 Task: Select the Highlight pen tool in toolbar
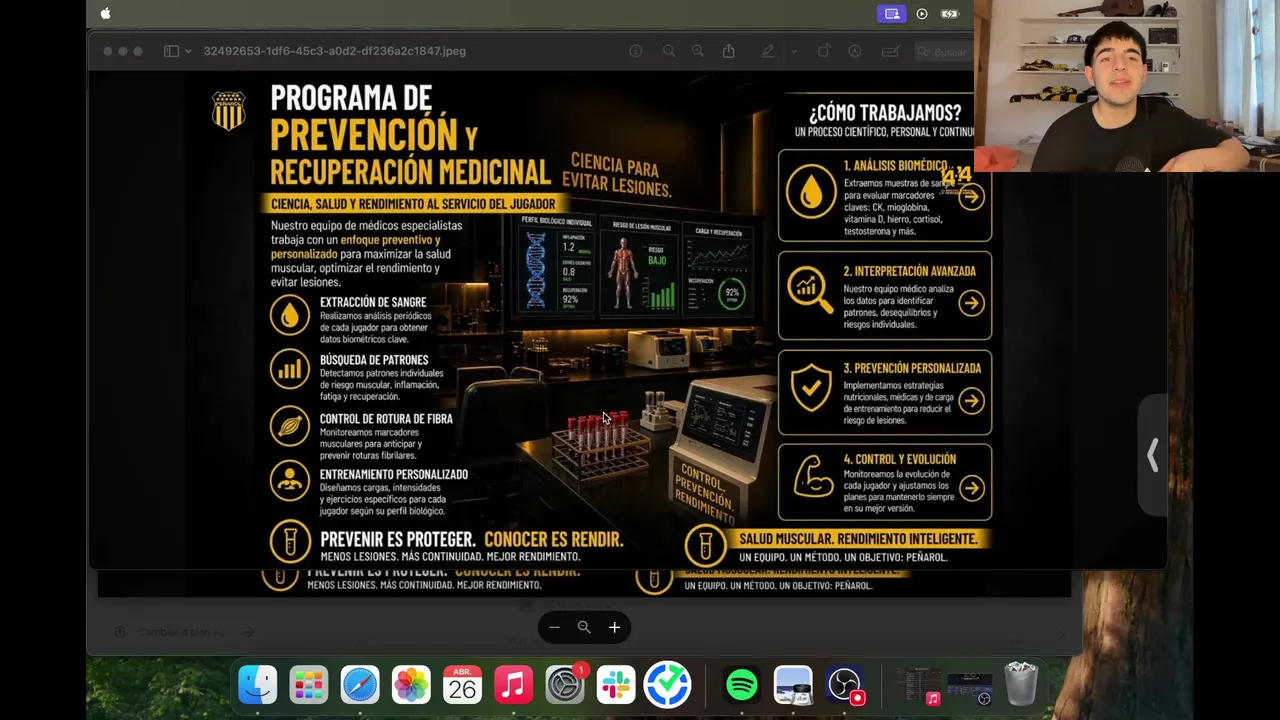(767, 51)
